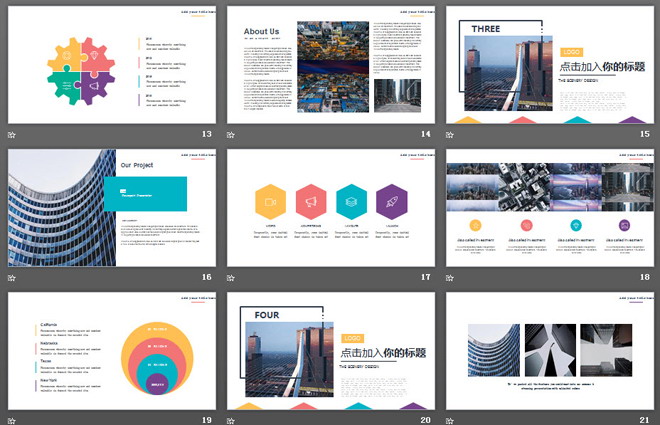Select slide 17 with four hexagon icons
The height and width of the screenshot is (425, 660).
(x=331, y=208)
